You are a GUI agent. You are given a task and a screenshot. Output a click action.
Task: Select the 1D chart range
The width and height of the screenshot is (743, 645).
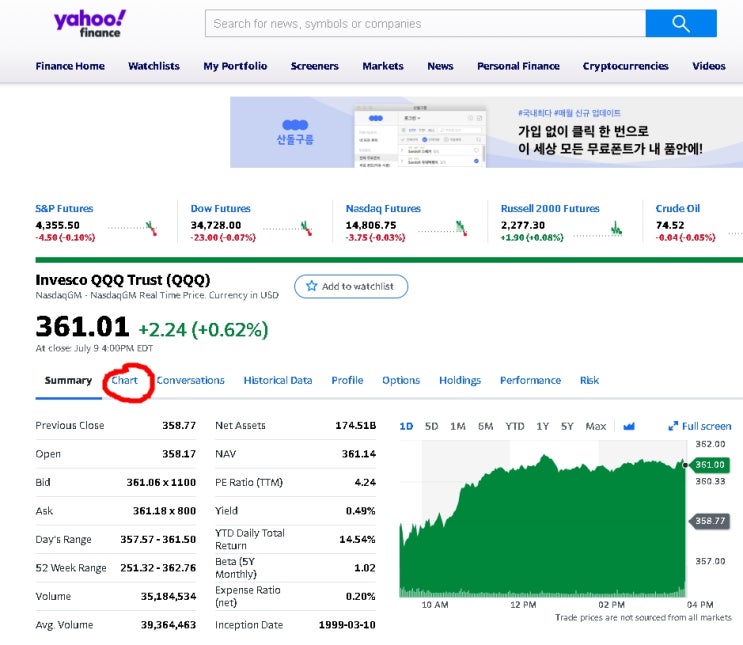pos(406,426)
